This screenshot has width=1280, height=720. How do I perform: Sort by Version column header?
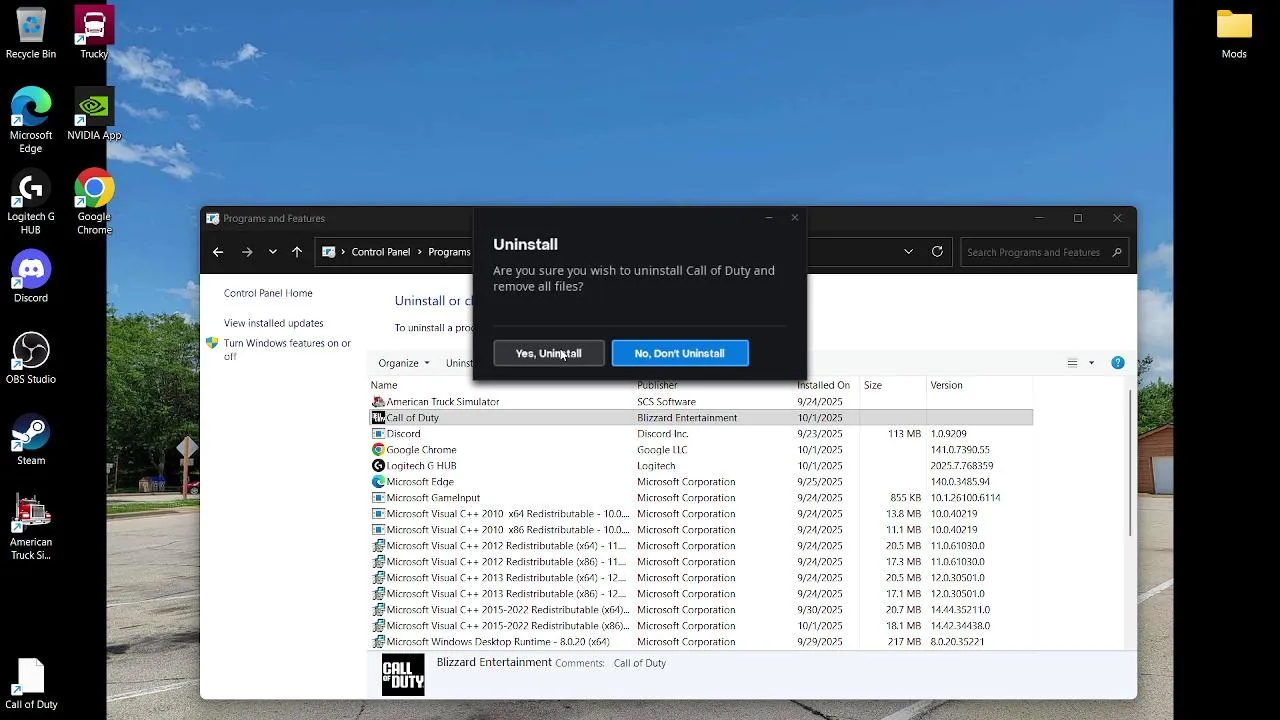946,385
